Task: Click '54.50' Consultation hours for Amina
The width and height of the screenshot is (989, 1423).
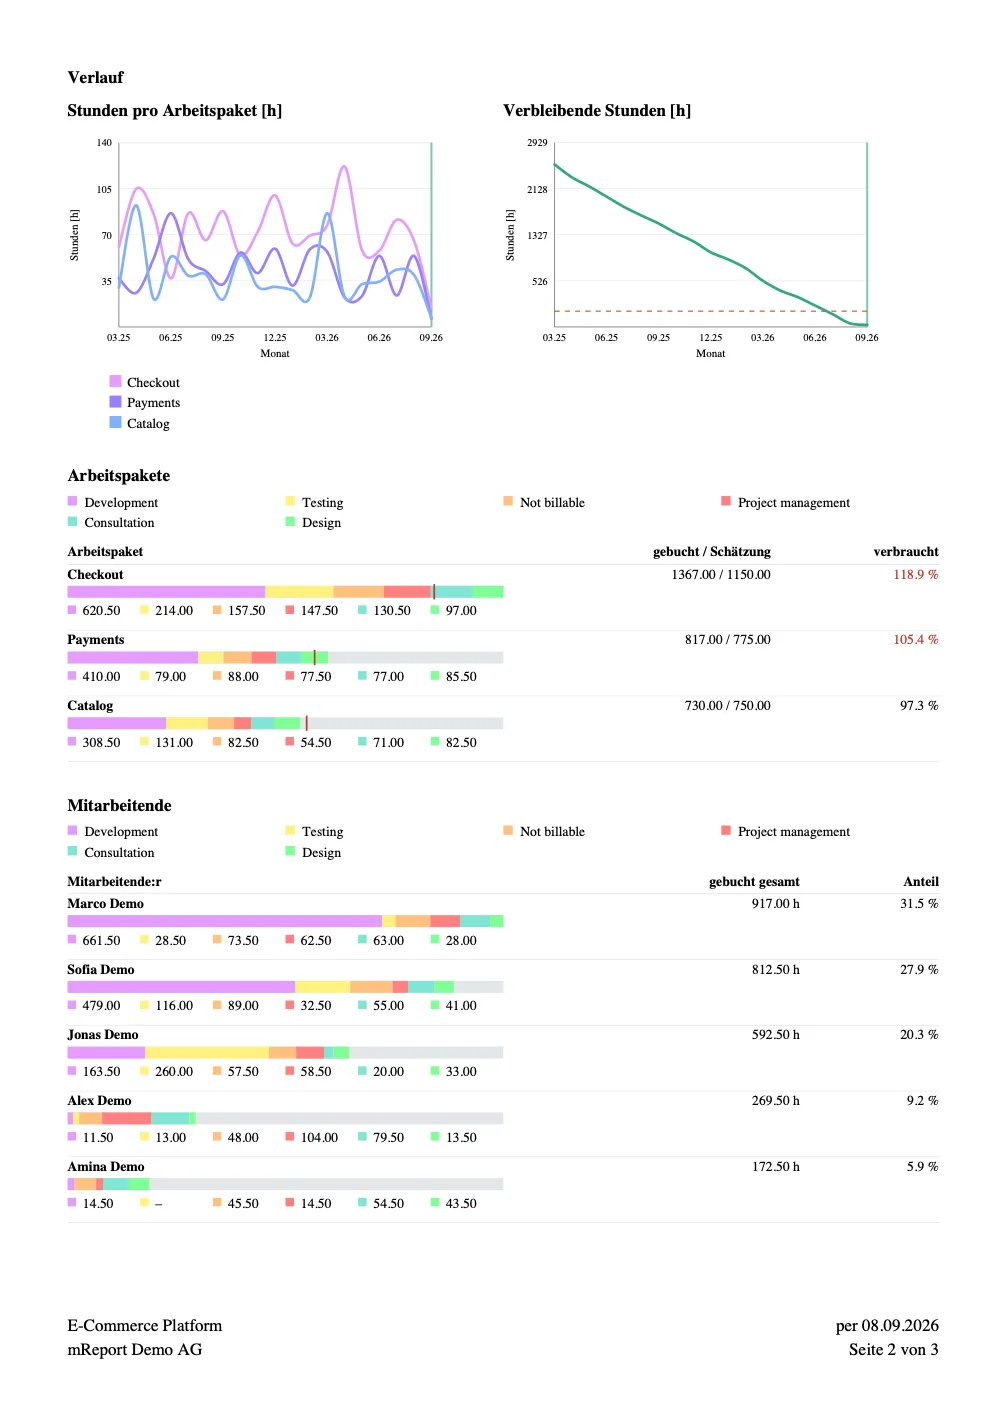Action: click(388, 1203)
